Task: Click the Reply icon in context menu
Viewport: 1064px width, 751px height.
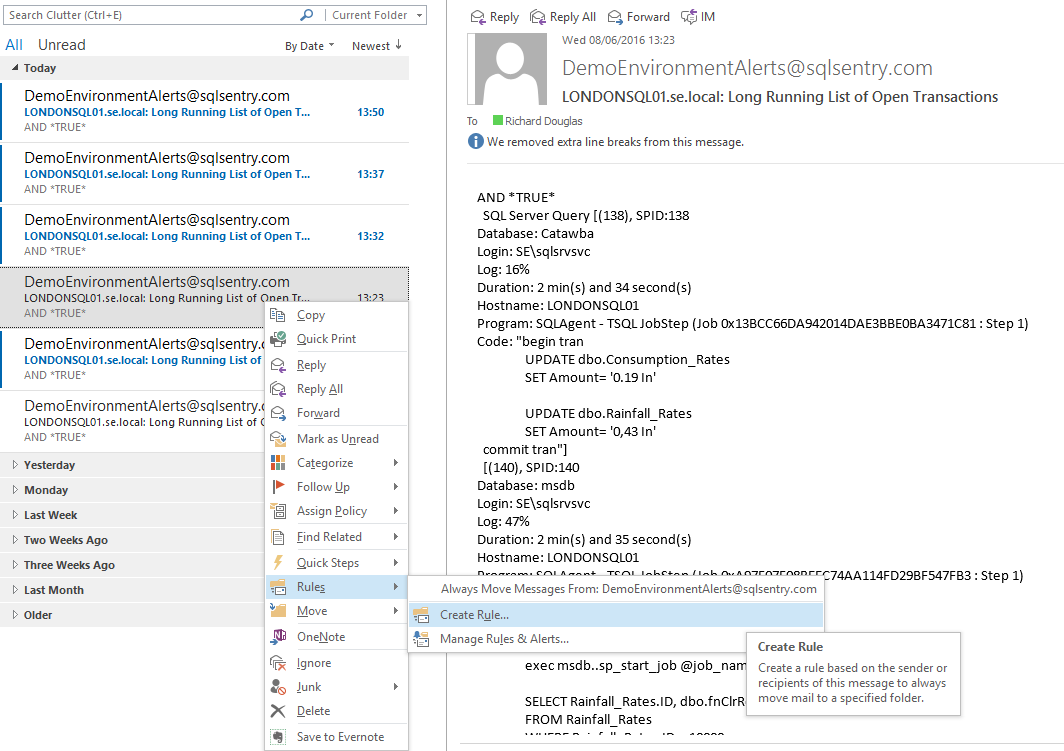Action: click(278, 365)
